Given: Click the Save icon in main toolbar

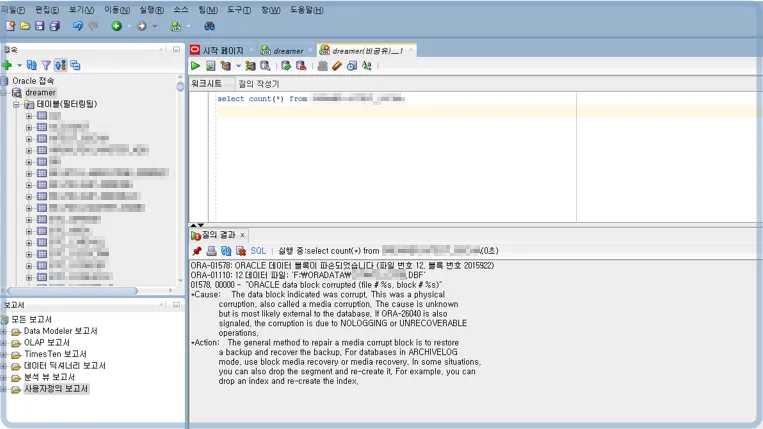Looking at the screenshot, I should click(39, 26).
